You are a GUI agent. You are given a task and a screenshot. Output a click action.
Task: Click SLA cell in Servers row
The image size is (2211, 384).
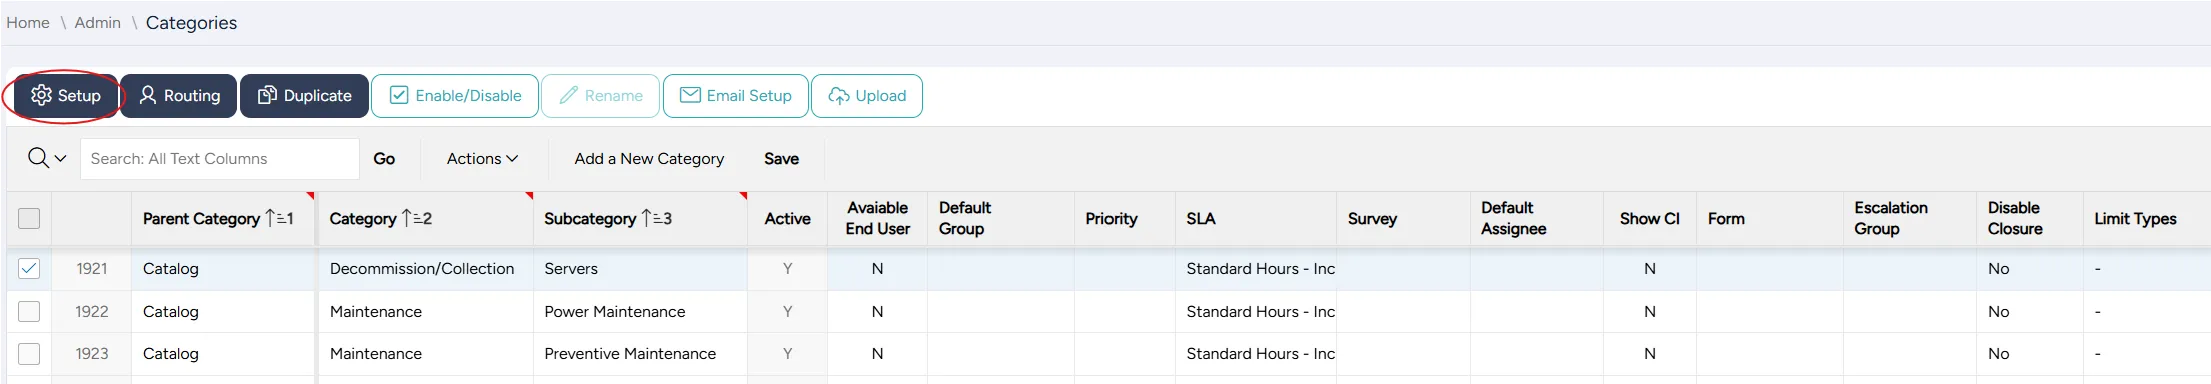click(x=1256, y=268)
